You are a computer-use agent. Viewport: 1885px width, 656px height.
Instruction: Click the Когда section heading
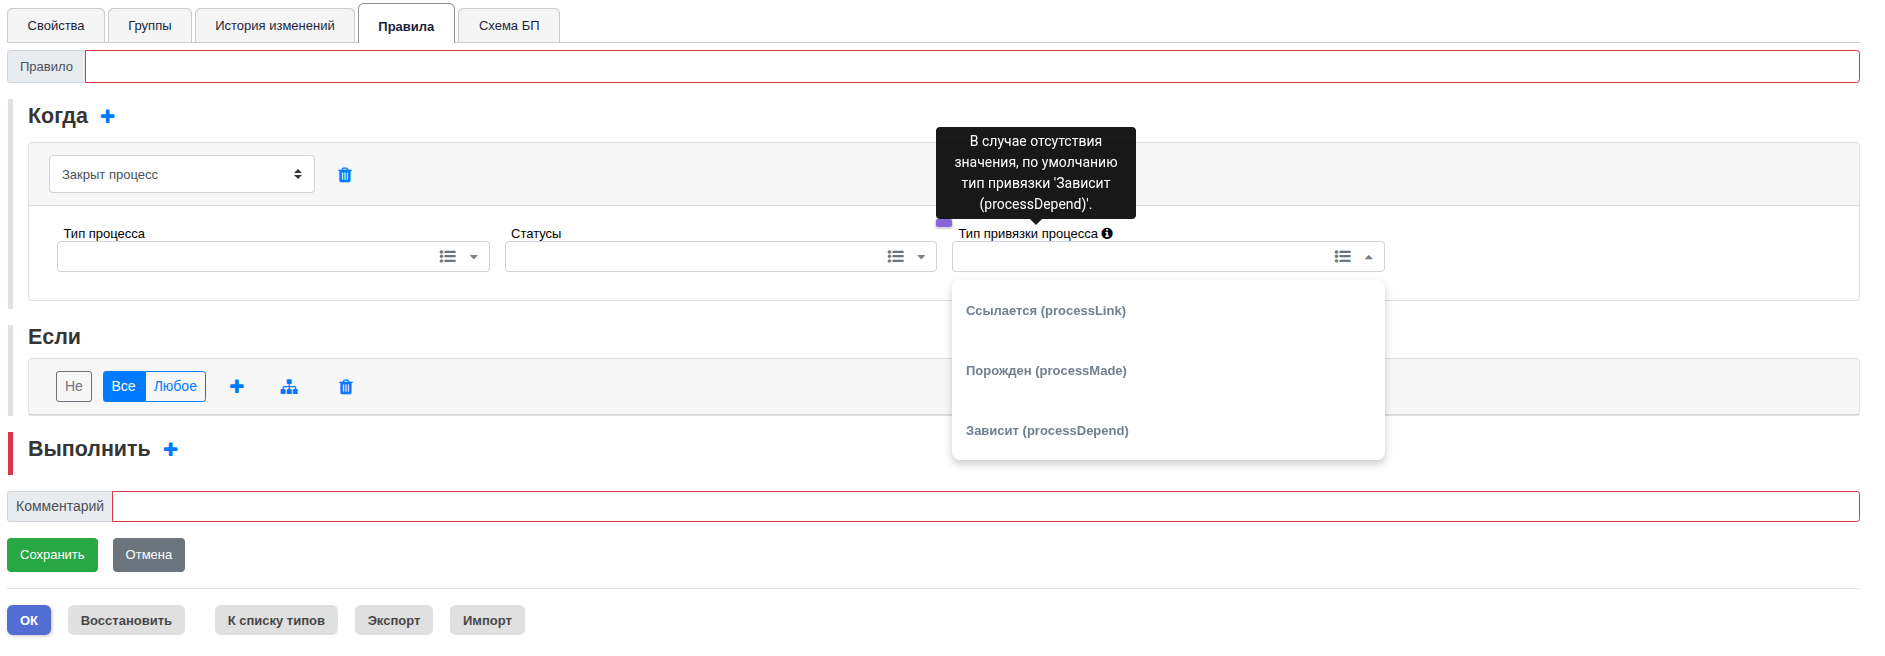point(58,116)
